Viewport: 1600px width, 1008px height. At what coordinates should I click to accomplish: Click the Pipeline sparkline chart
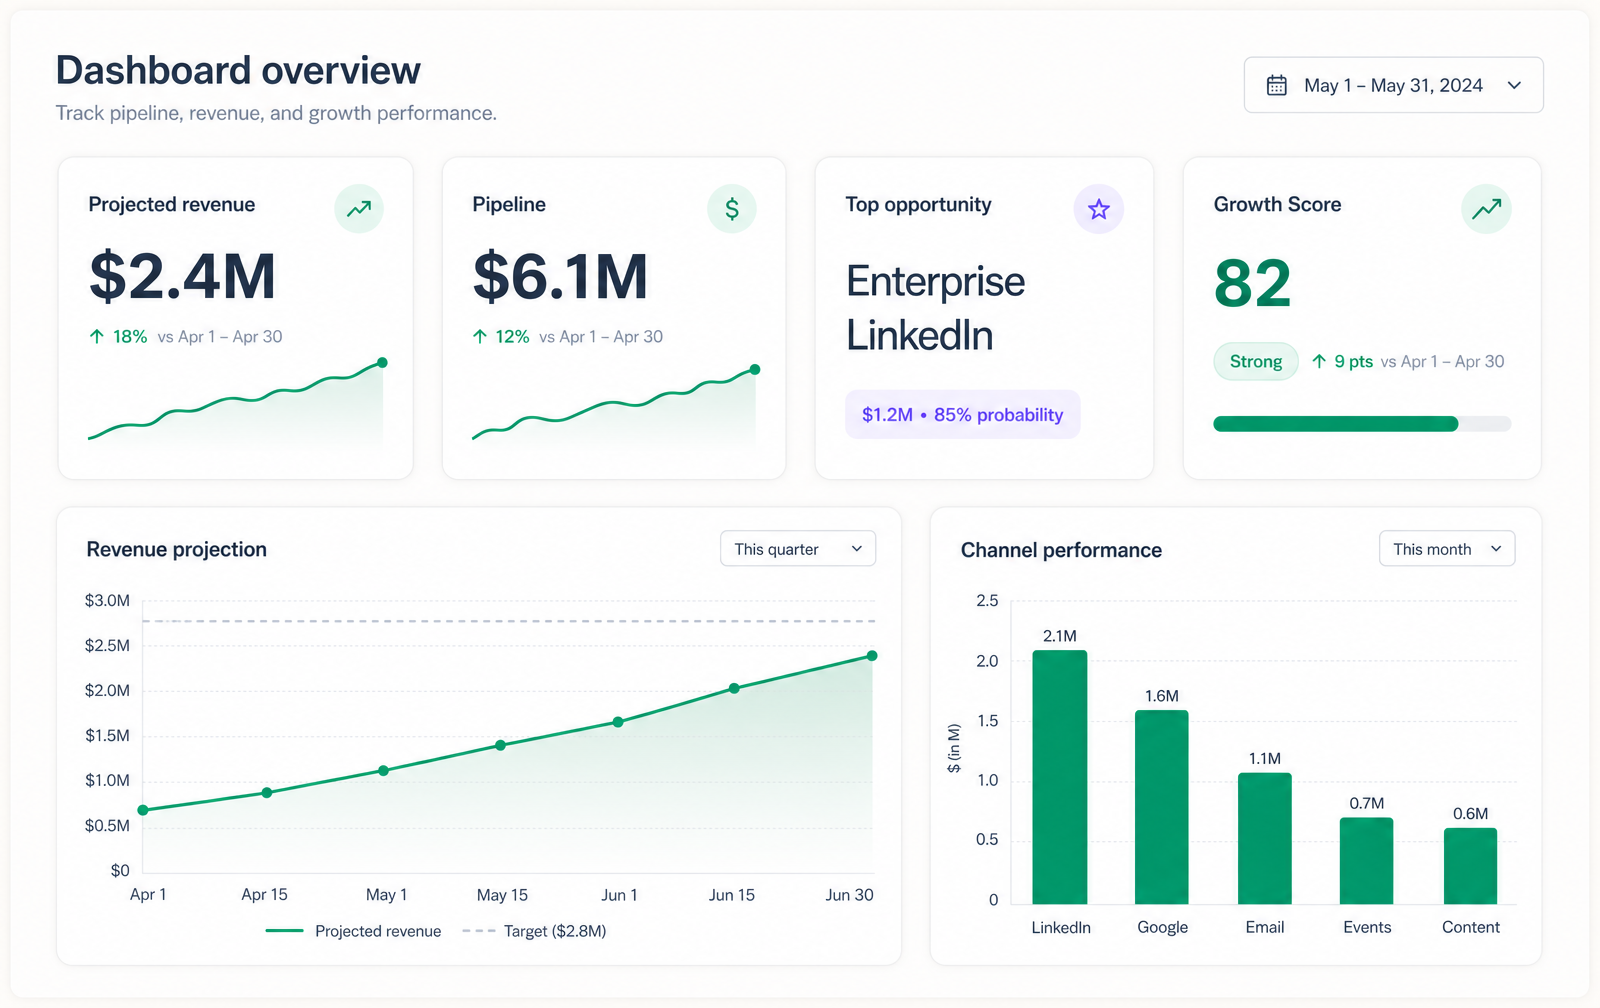point(615,405)
